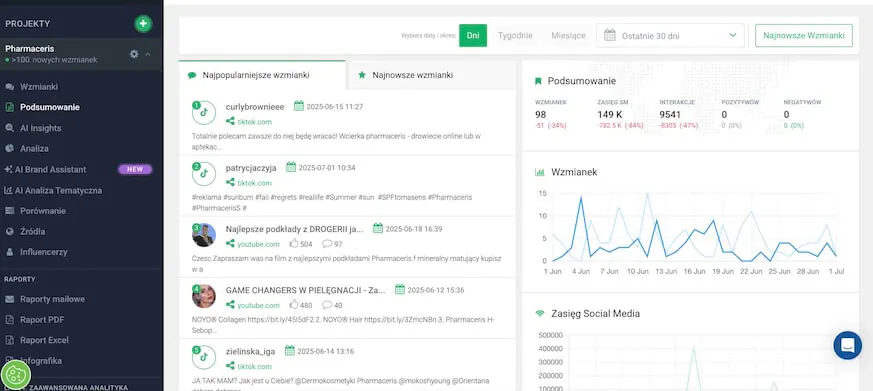Open Wzmianki in the sidebar
Screen dimensions: 873x391
click(x=39, y=87)
